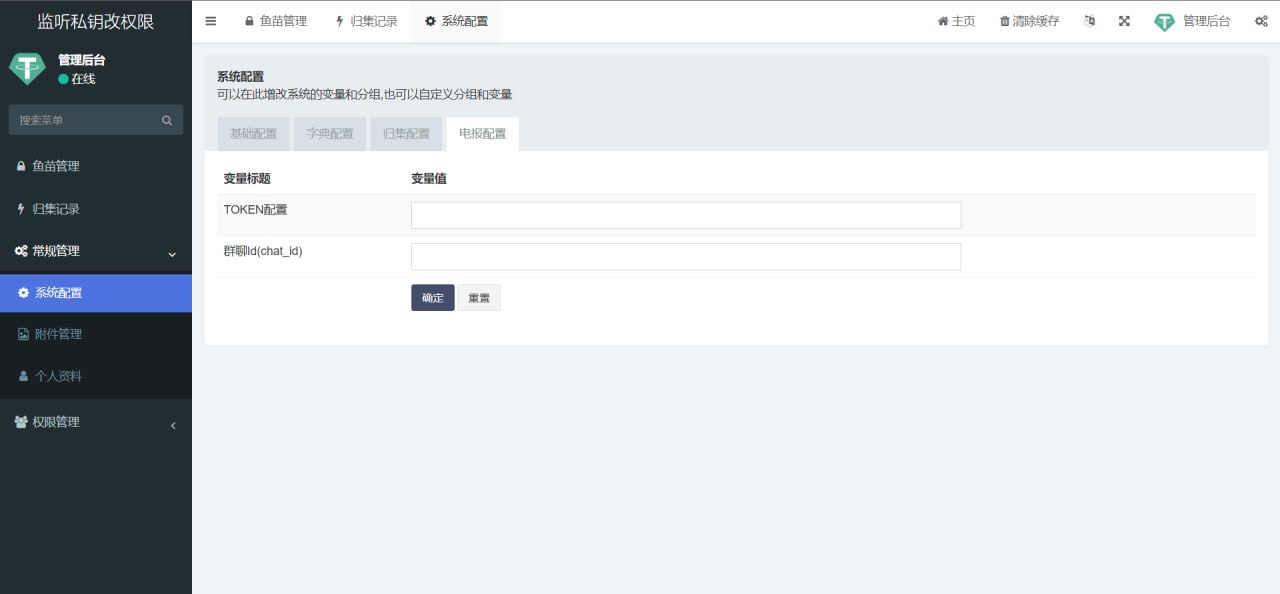This screenshot has width=1280, height=594.
Task: Click 清除缓存 to clear cache
Action: coord(1029,21)
